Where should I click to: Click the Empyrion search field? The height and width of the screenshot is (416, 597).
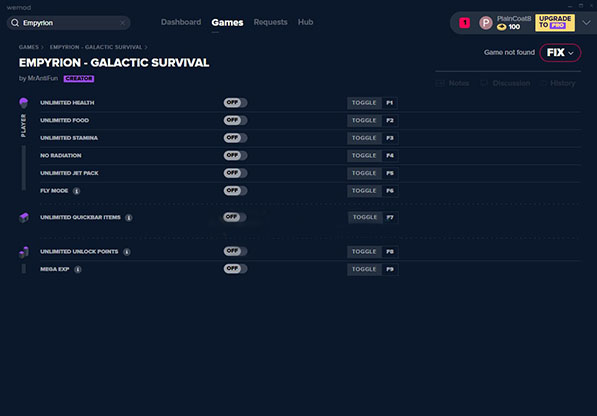point(69,23)
